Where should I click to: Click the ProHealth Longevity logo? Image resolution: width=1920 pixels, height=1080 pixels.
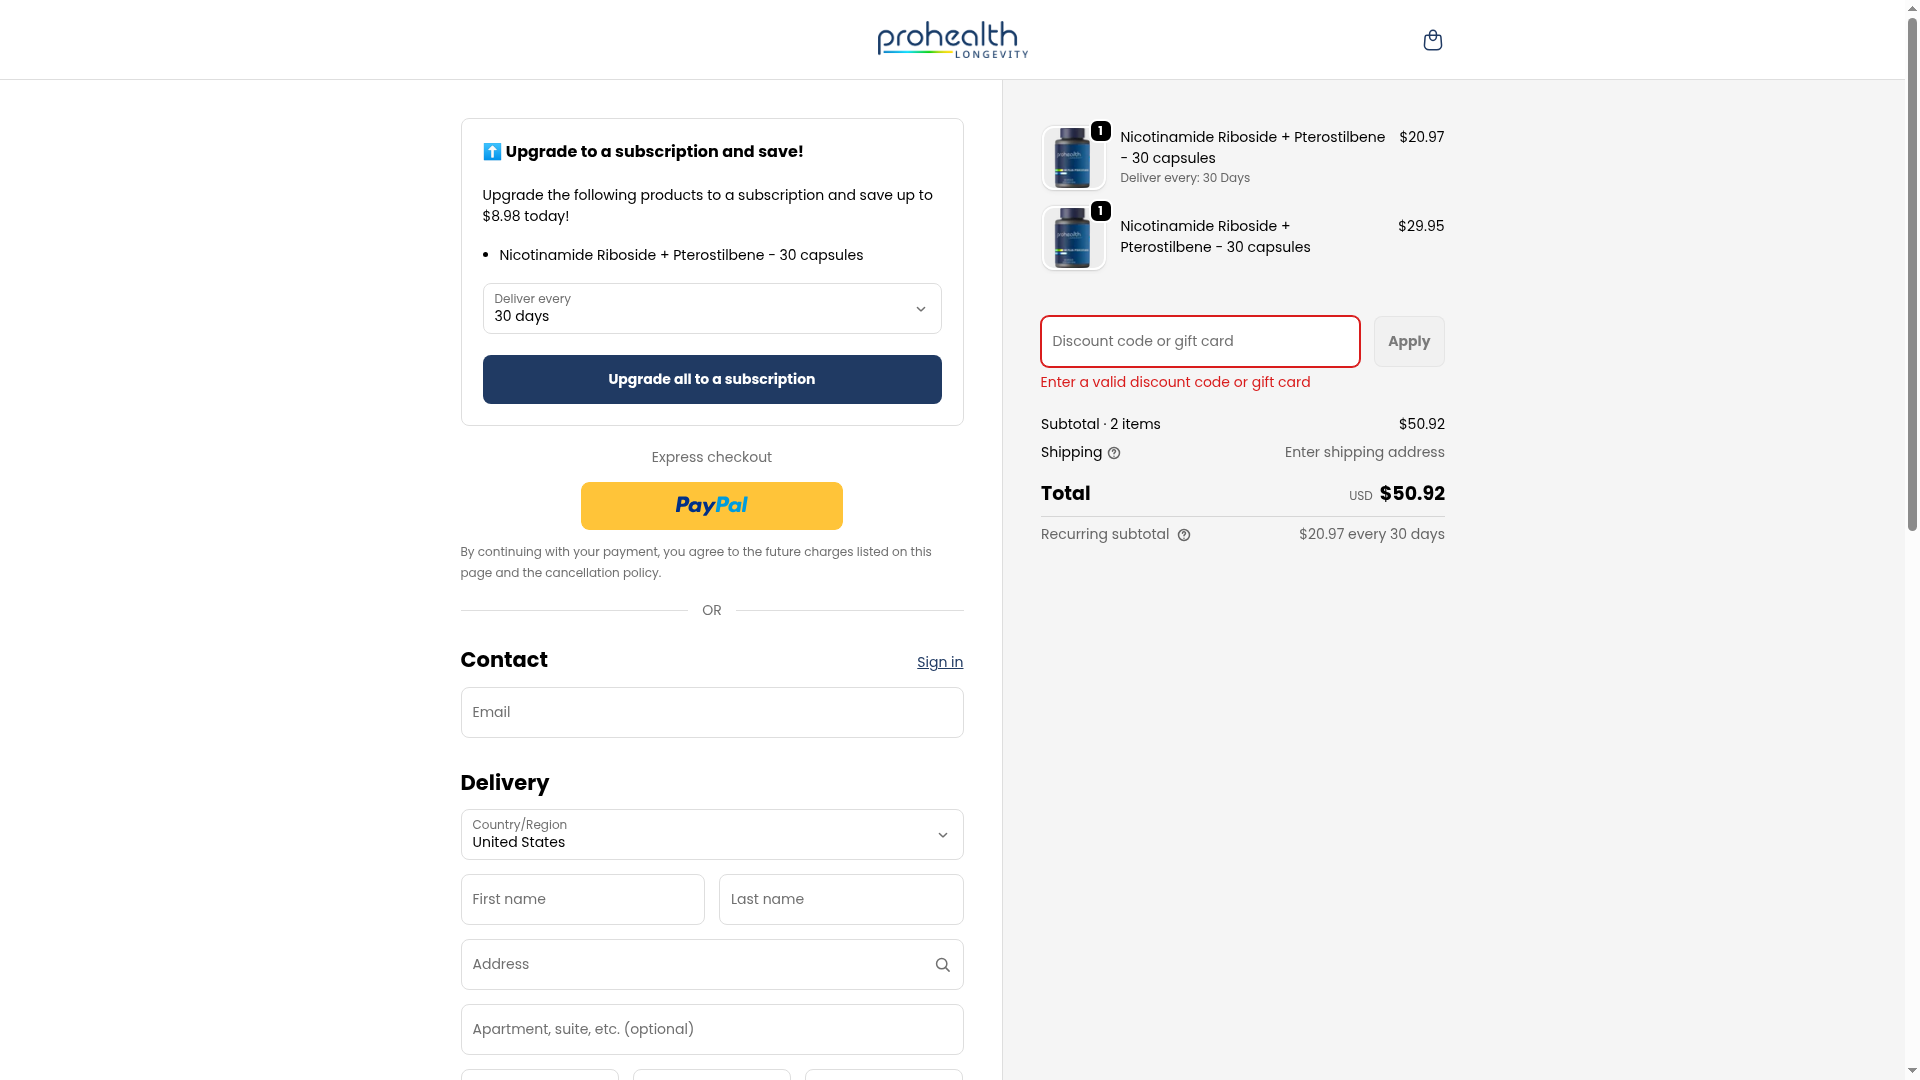pyautogui.click(x=952, y=40)
